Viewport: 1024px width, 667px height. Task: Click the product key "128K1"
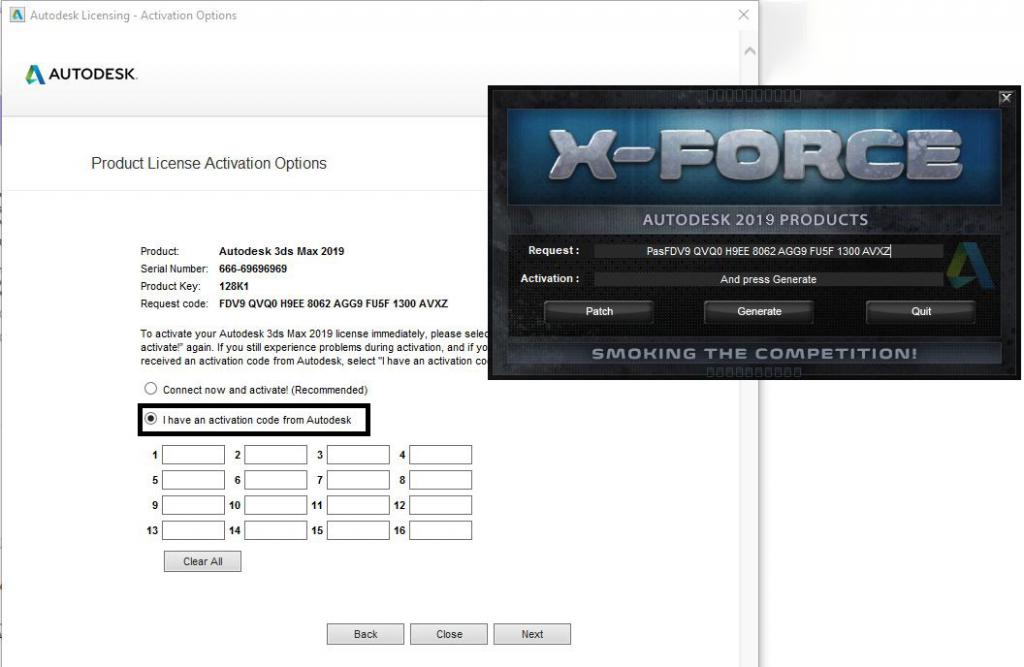[x=234, y=286]
